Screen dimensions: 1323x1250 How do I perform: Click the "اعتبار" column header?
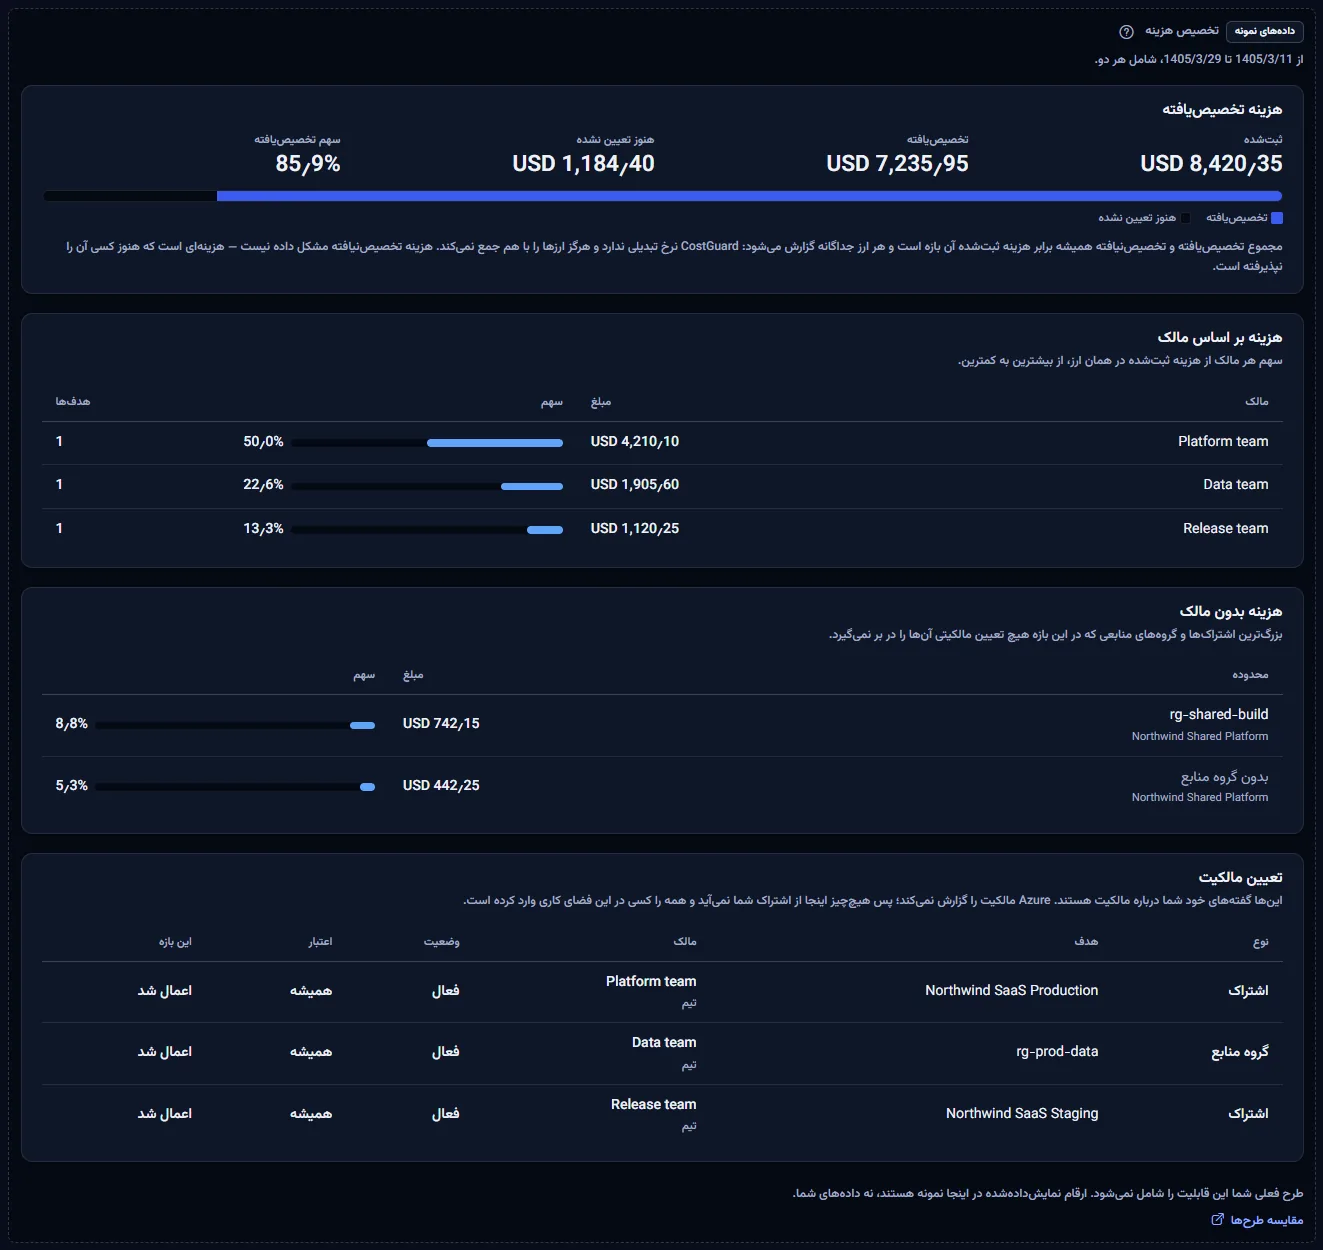tap(320, 941)
